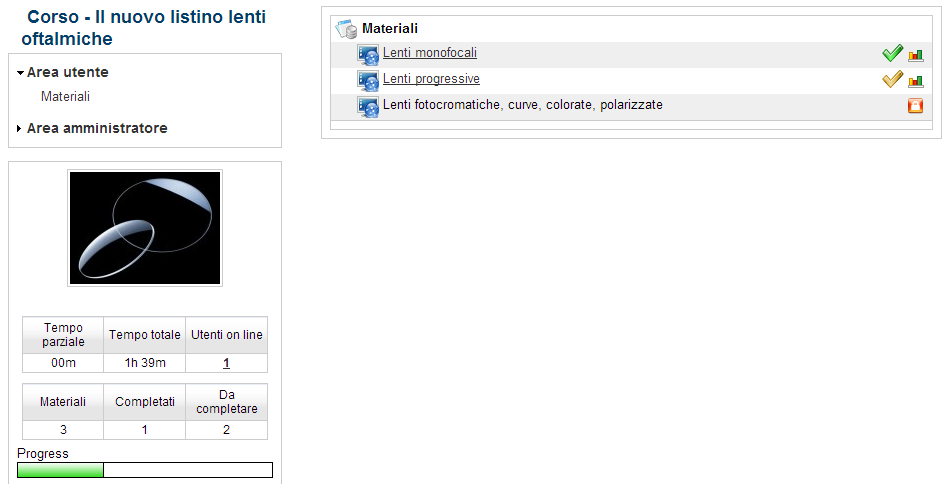The image size is (951, 484).
Task: Click the course Progress bar
Action: (x=145, y=470)
